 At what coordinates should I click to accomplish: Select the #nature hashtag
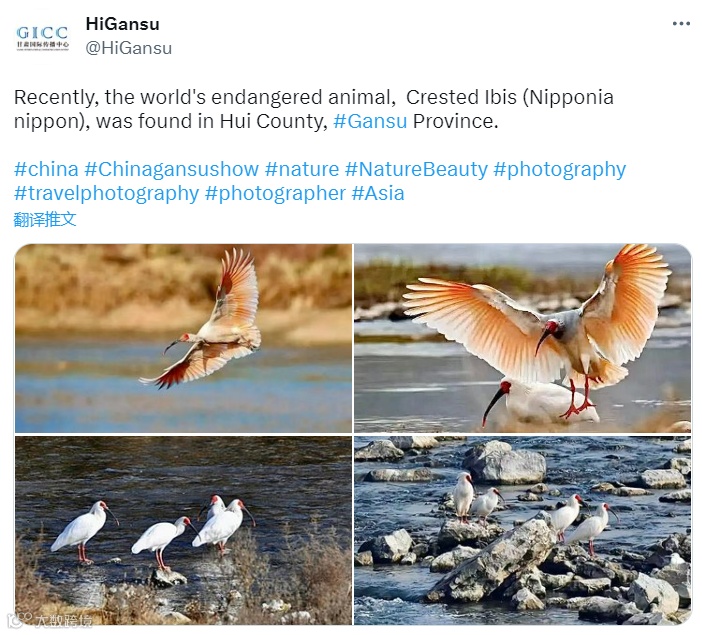(302, 169)
